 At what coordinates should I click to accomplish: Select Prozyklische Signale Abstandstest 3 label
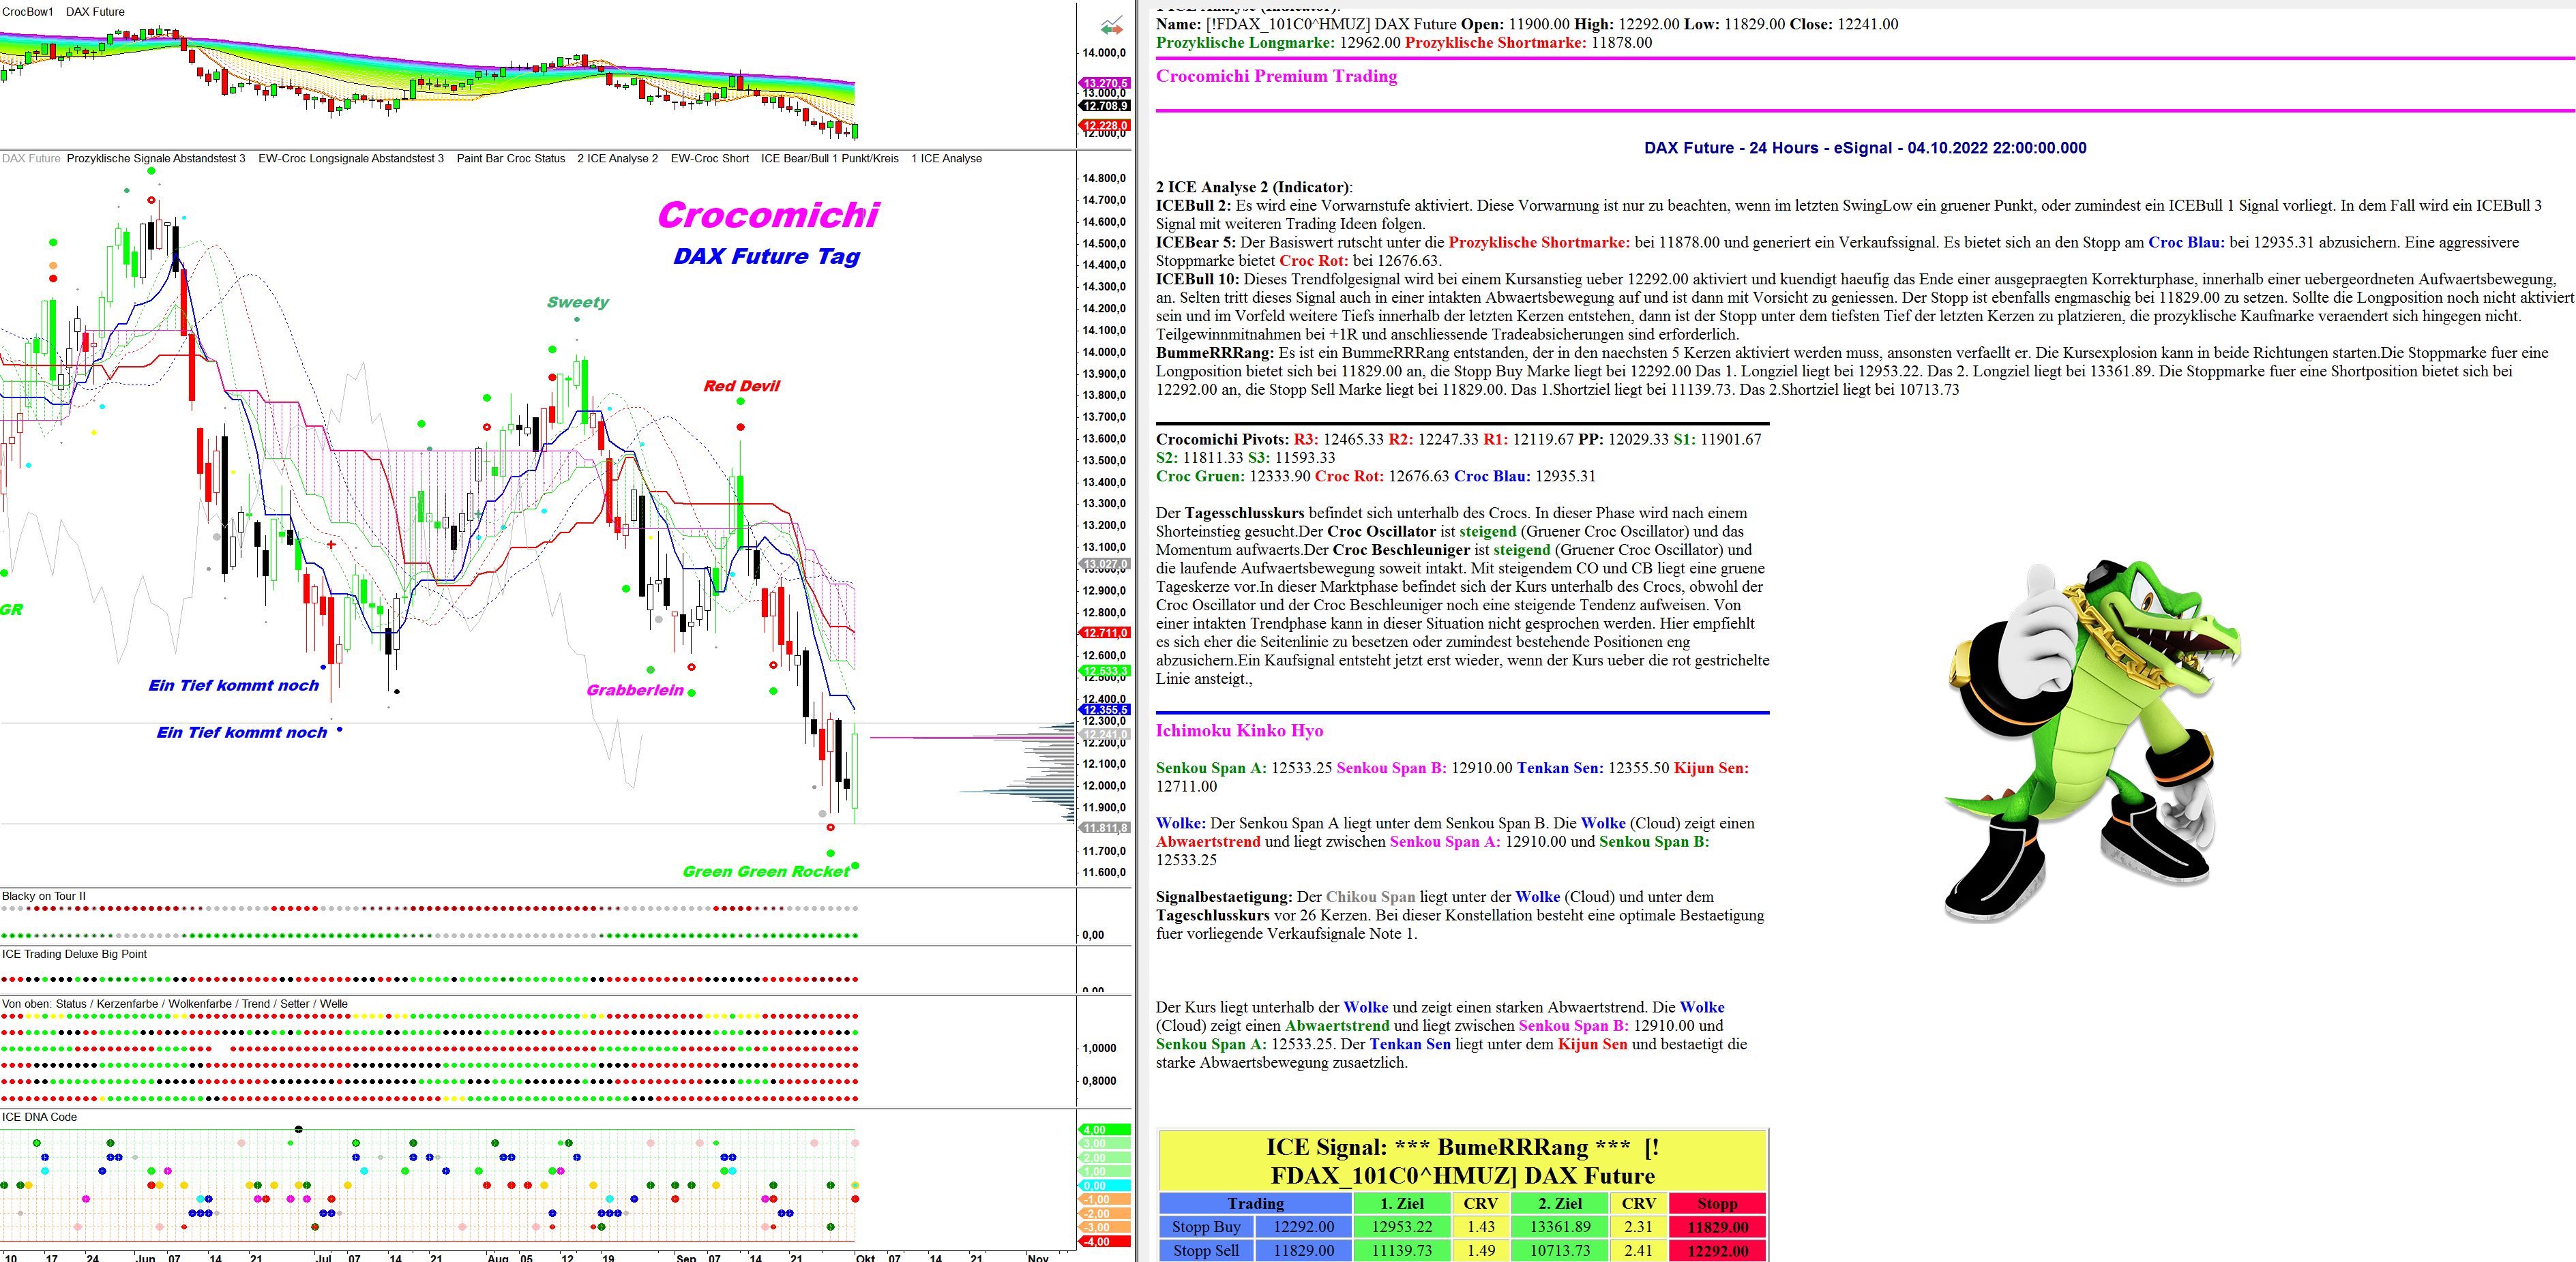156,158
